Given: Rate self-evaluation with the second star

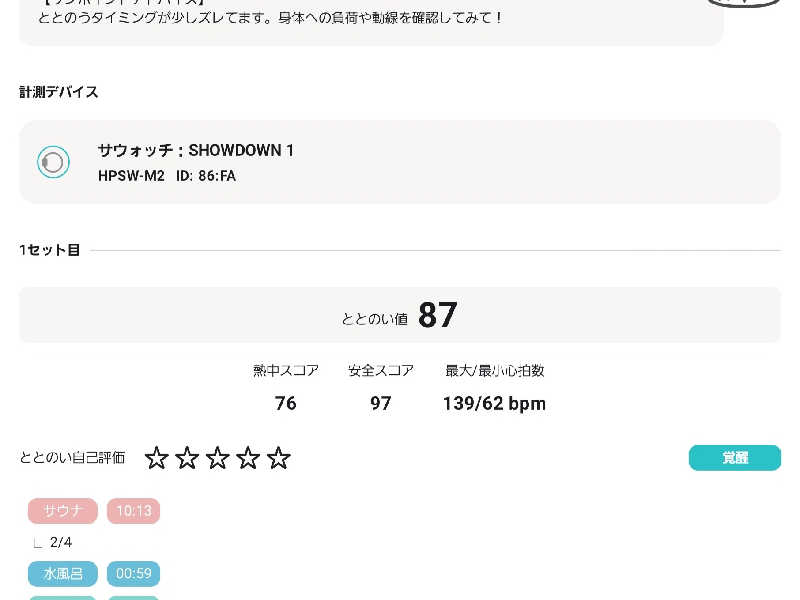Looking at the screenshot, I should coord(187,458).
